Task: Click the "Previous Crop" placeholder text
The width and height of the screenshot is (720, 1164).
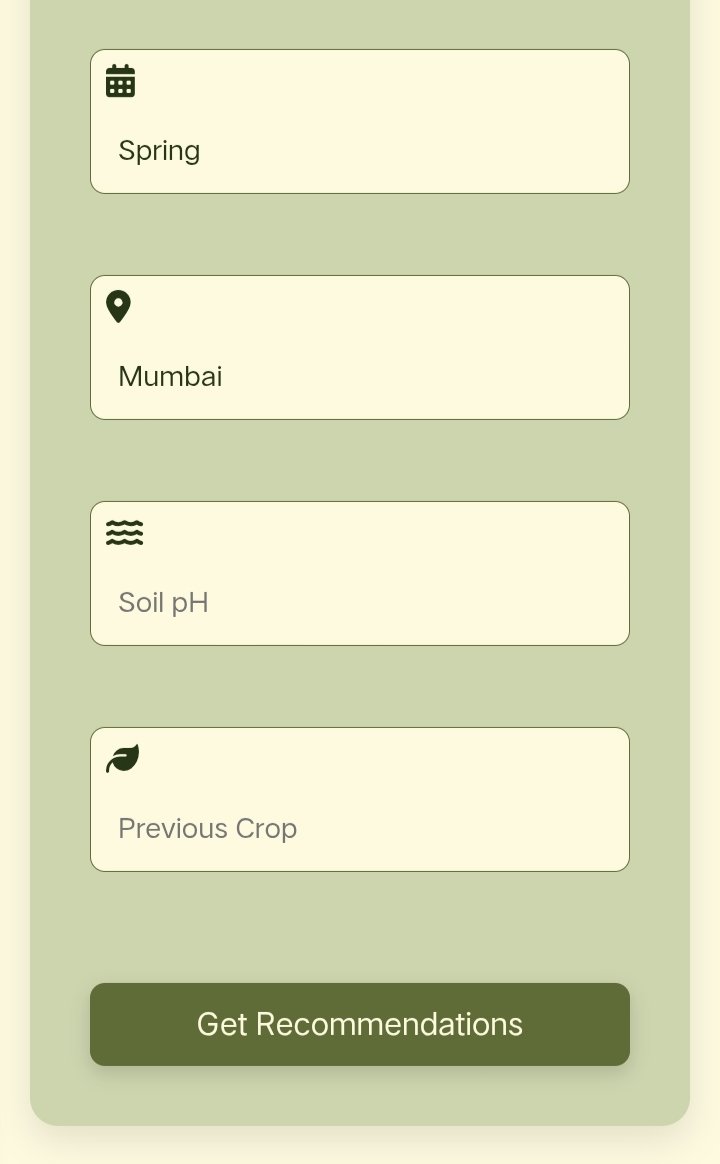Action: pyautogui.click(x=207, y=829)
